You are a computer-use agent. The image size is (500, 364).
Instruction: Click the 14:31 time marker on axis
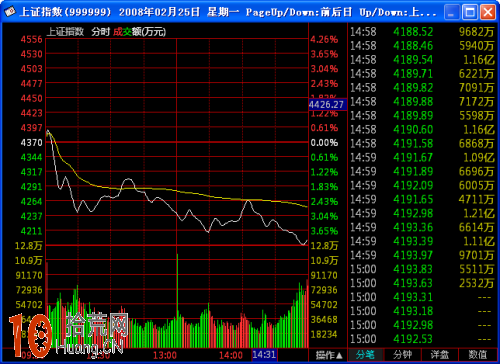click(264, 355)
